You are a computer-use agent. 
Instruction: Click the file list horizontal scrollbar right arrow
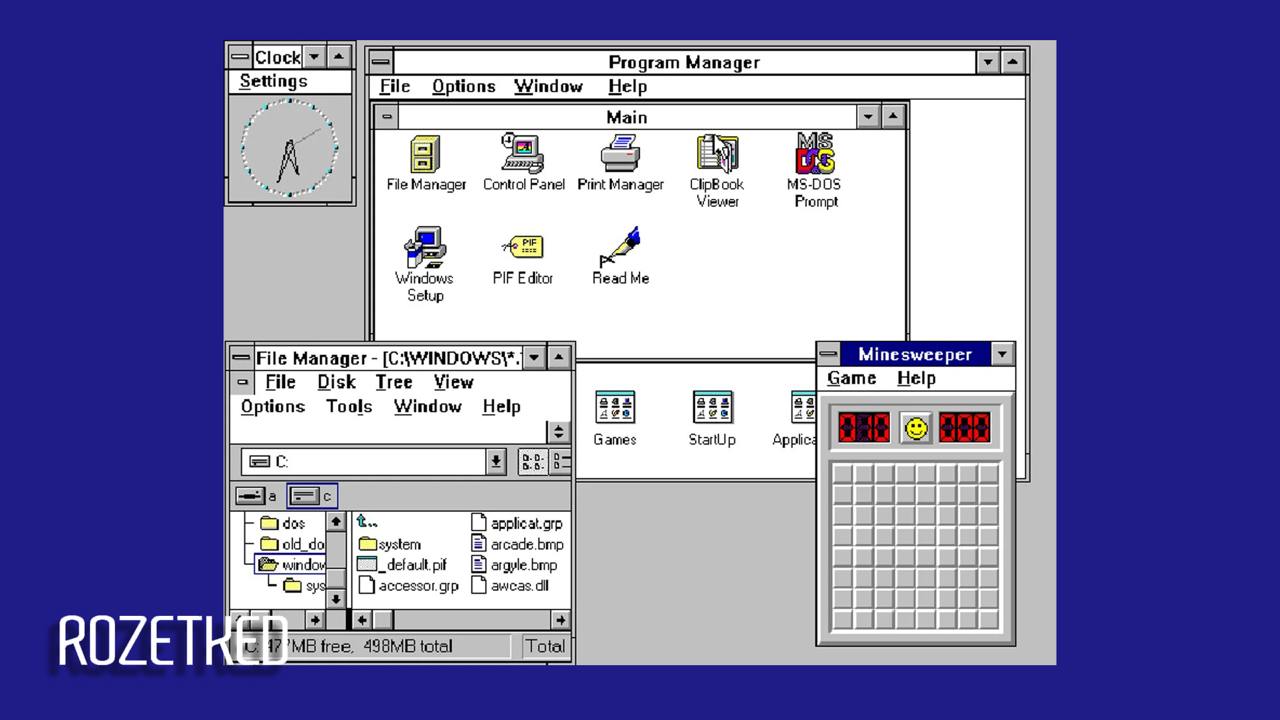(x=560, y=620)
